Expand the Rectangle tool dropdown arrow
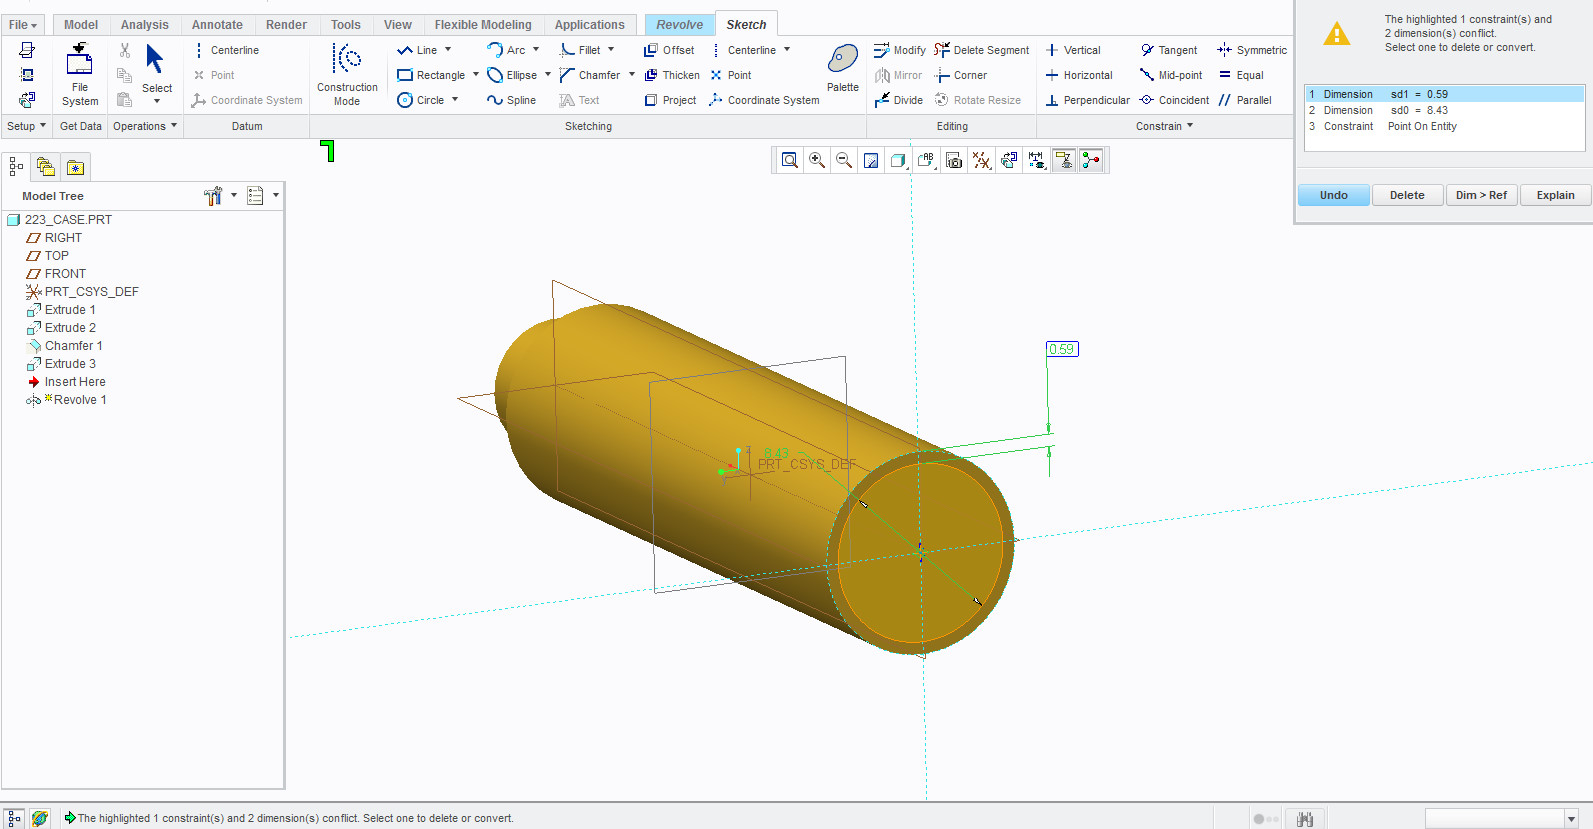 click(x=475, y=74)
